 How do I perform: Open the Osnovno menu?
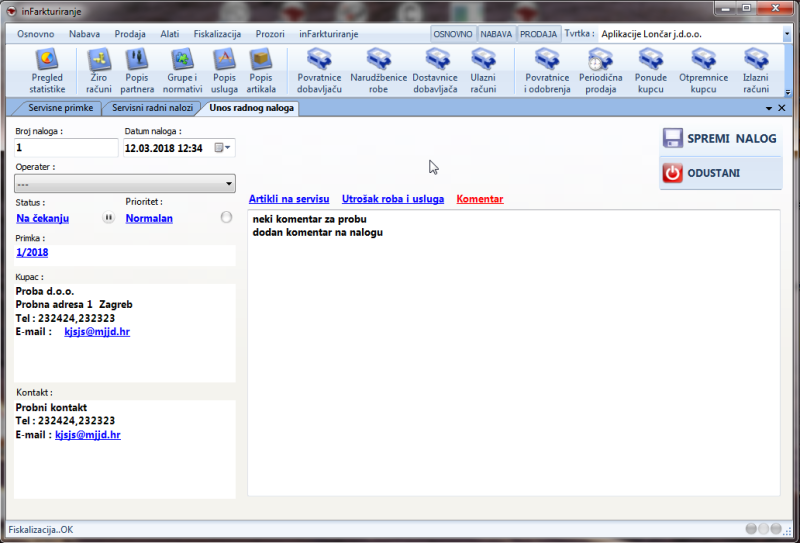[36, 34]
